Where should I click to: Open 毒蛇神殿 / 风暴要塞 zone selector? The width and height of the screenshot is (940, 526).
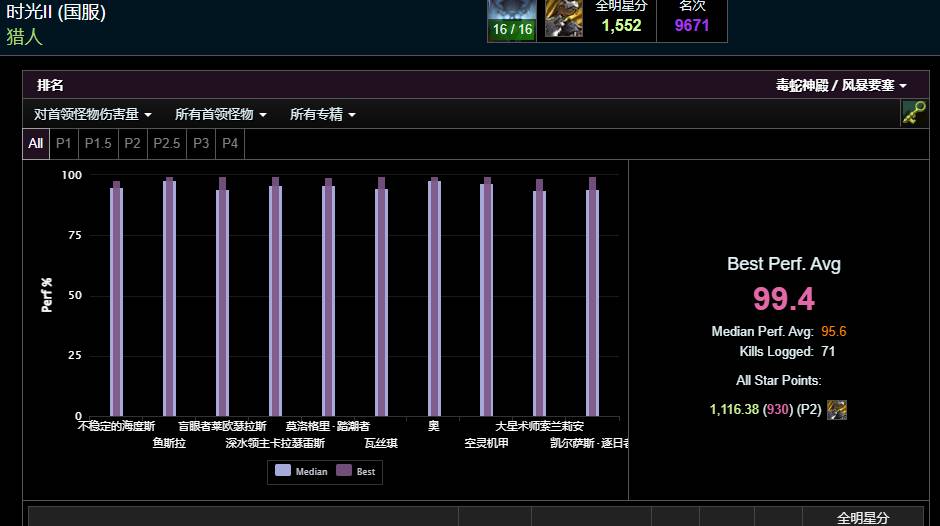click(841, 85)
